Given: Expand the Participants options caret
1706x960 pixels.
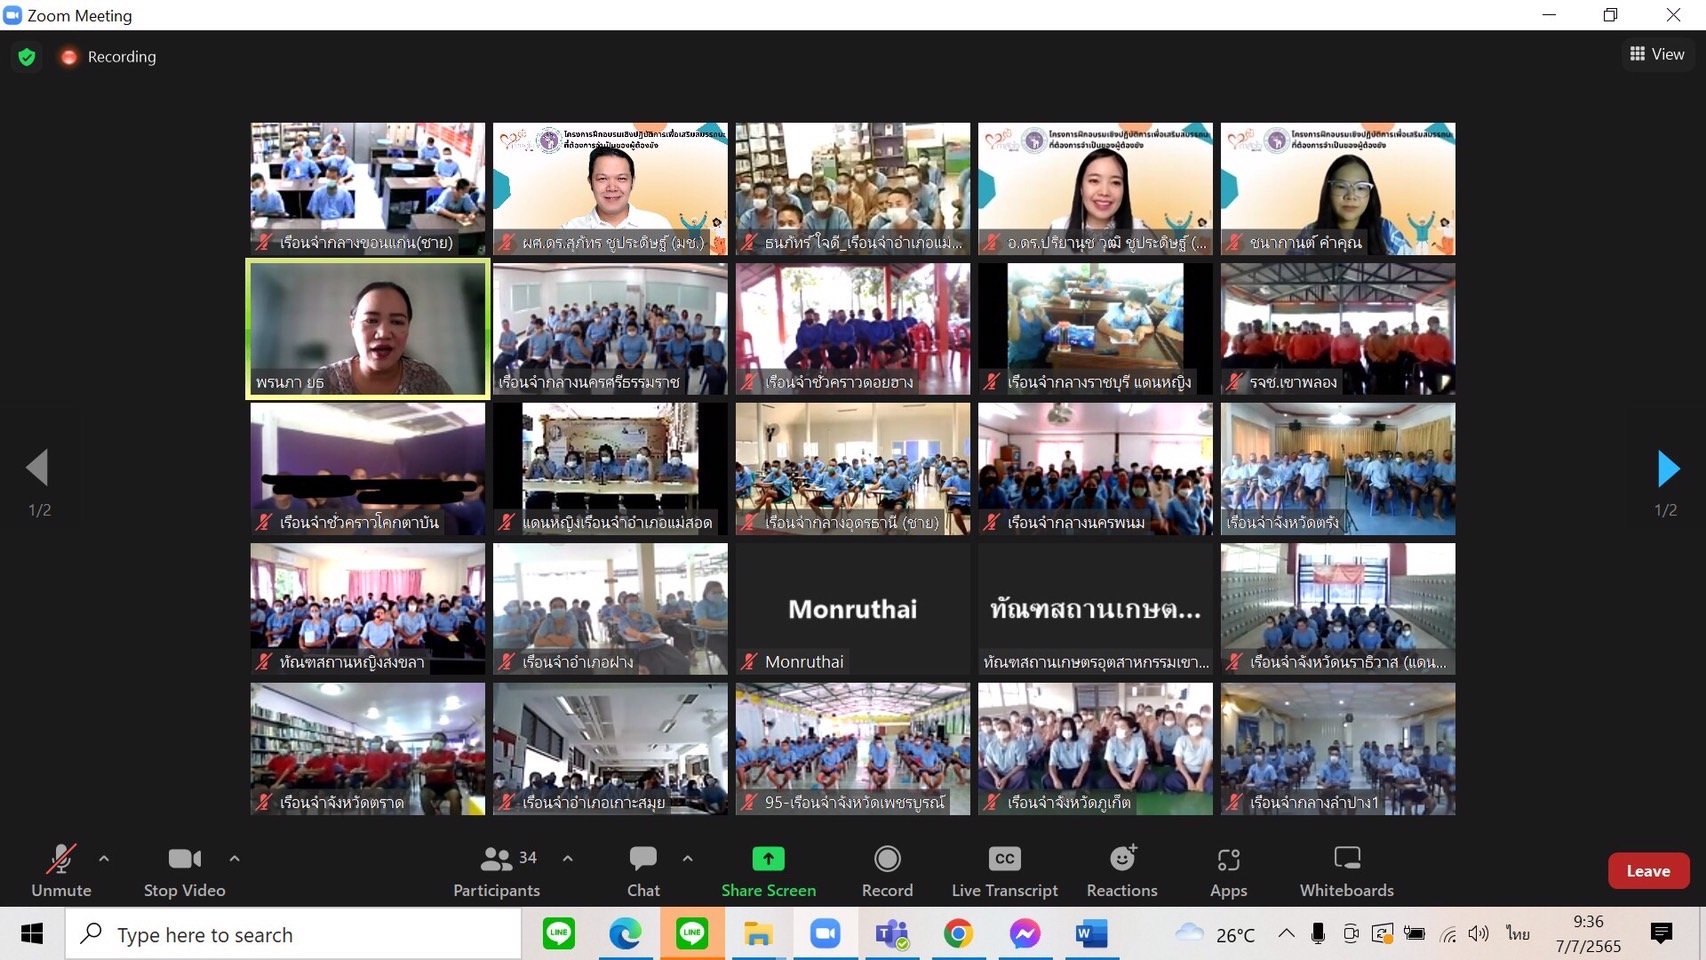Looking at the screenshot, I should click(568, 858).
